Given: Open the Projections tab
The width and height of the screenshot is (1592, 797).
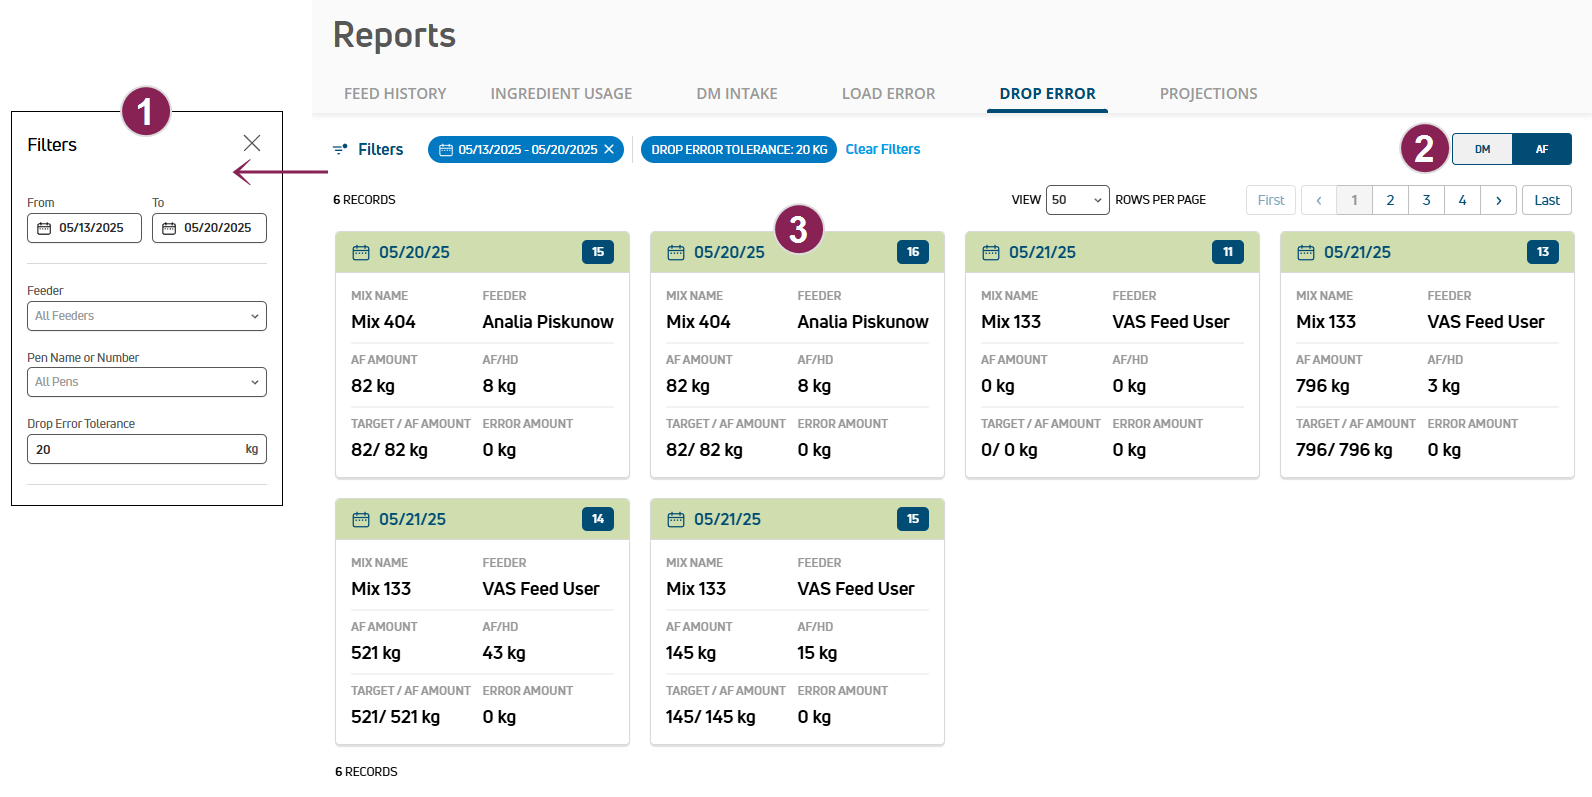Looking at the screenshot, I should pyautogui.click(x=1208, y=94).
